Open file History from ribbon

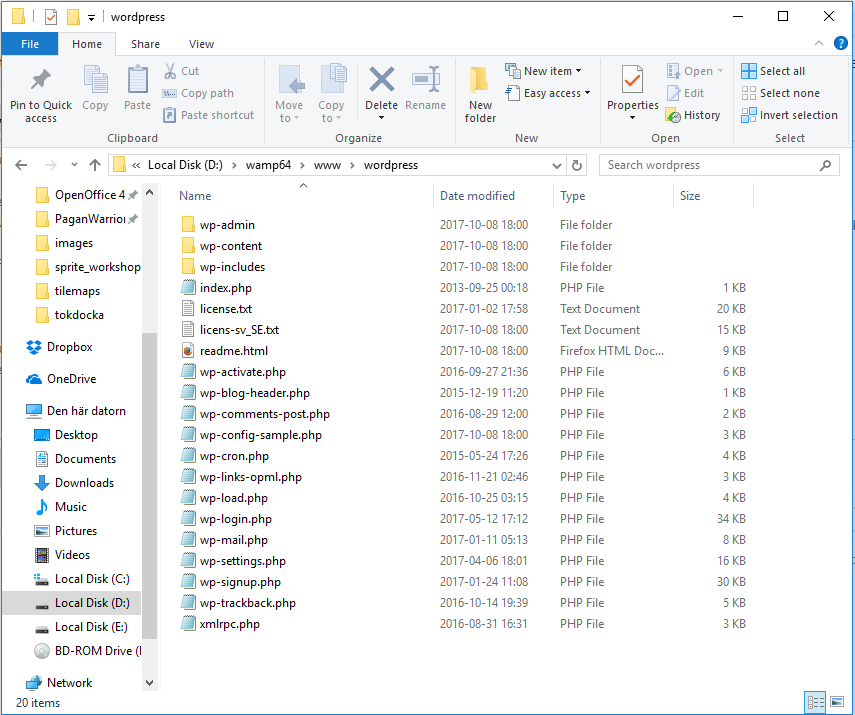[x=693, y=115]
